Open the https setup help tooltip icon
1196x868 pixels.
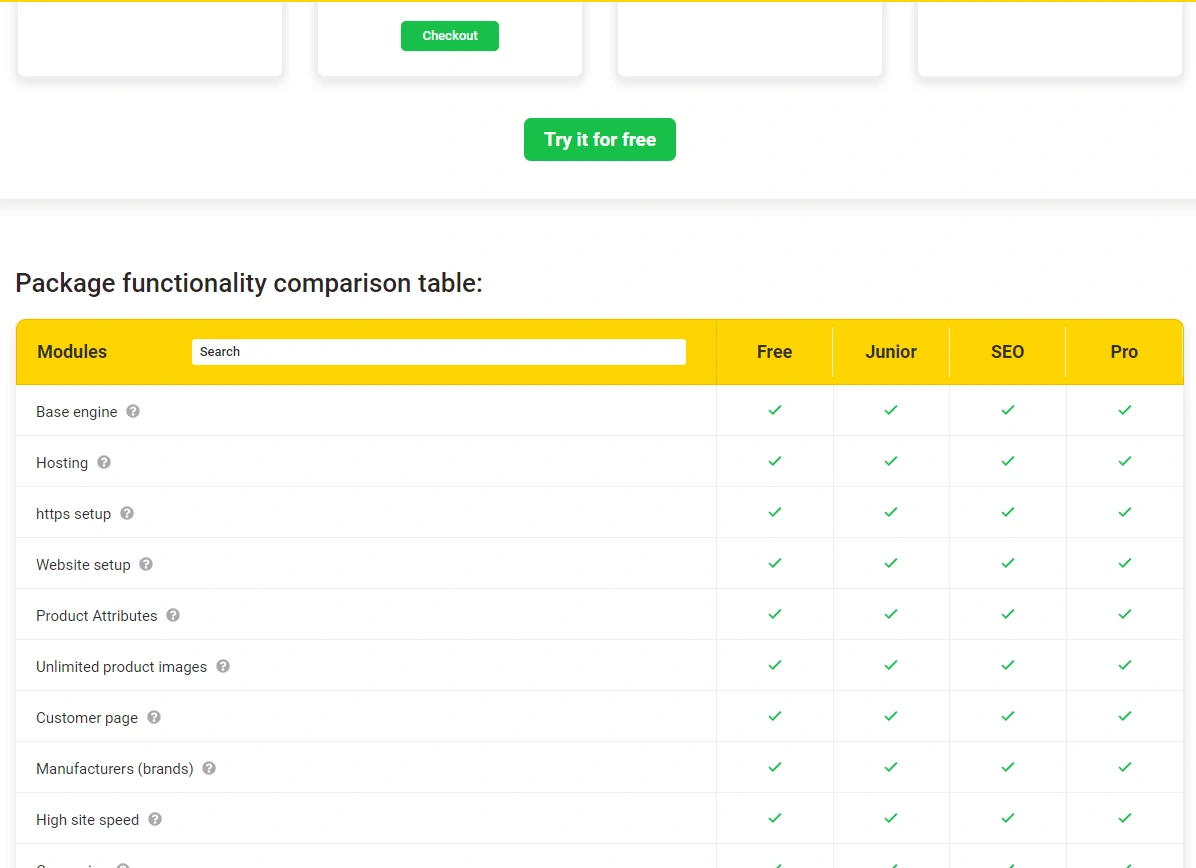coord(127,513)
